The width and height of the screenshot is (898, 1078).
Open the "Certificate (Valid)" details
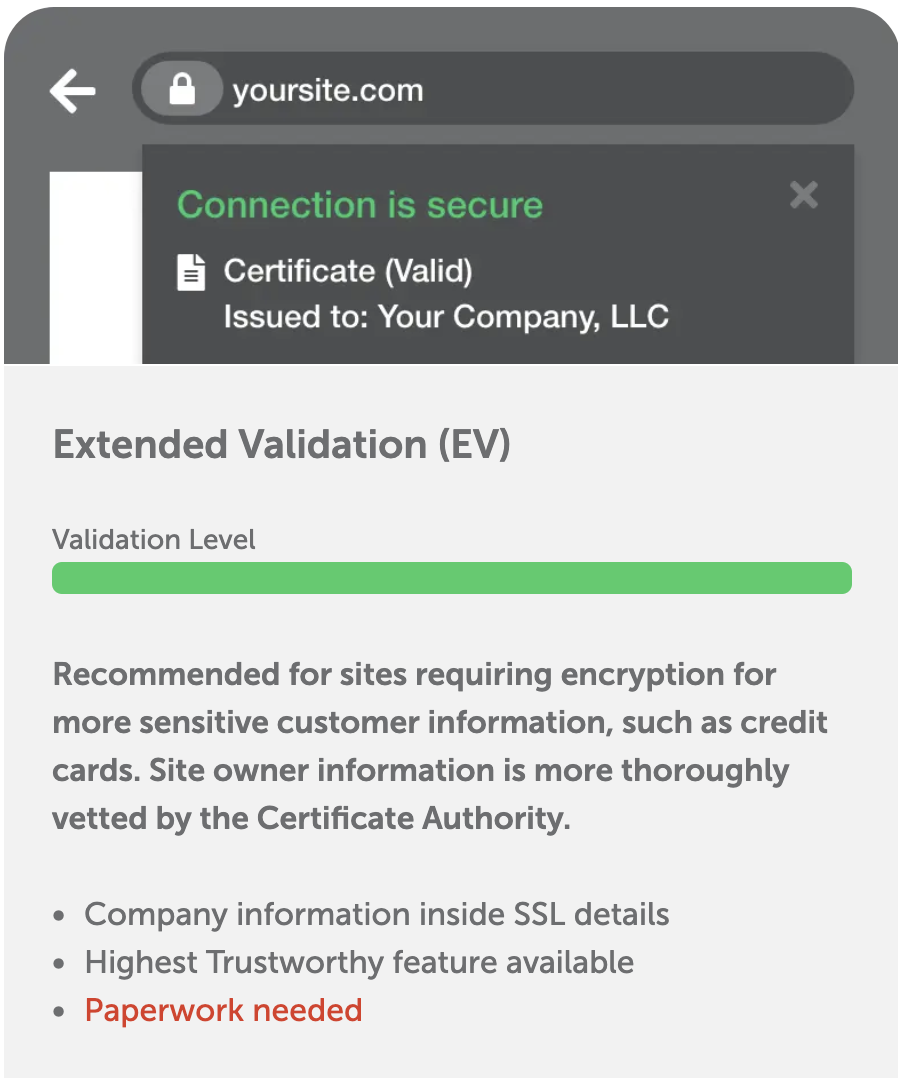pos(347,271)
